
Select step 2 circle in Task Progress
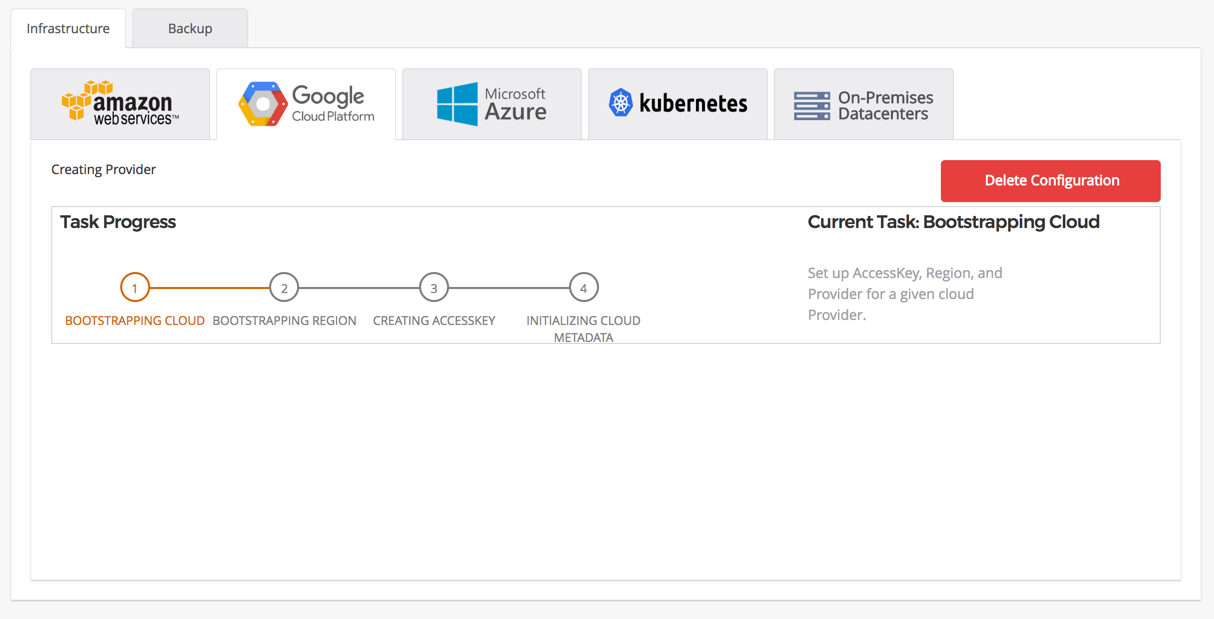pos(284,288)
